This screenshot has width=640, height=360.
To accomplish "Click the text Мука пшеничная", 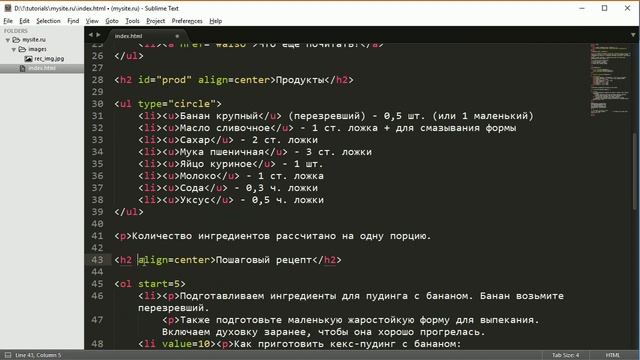I will click(222, 152).
